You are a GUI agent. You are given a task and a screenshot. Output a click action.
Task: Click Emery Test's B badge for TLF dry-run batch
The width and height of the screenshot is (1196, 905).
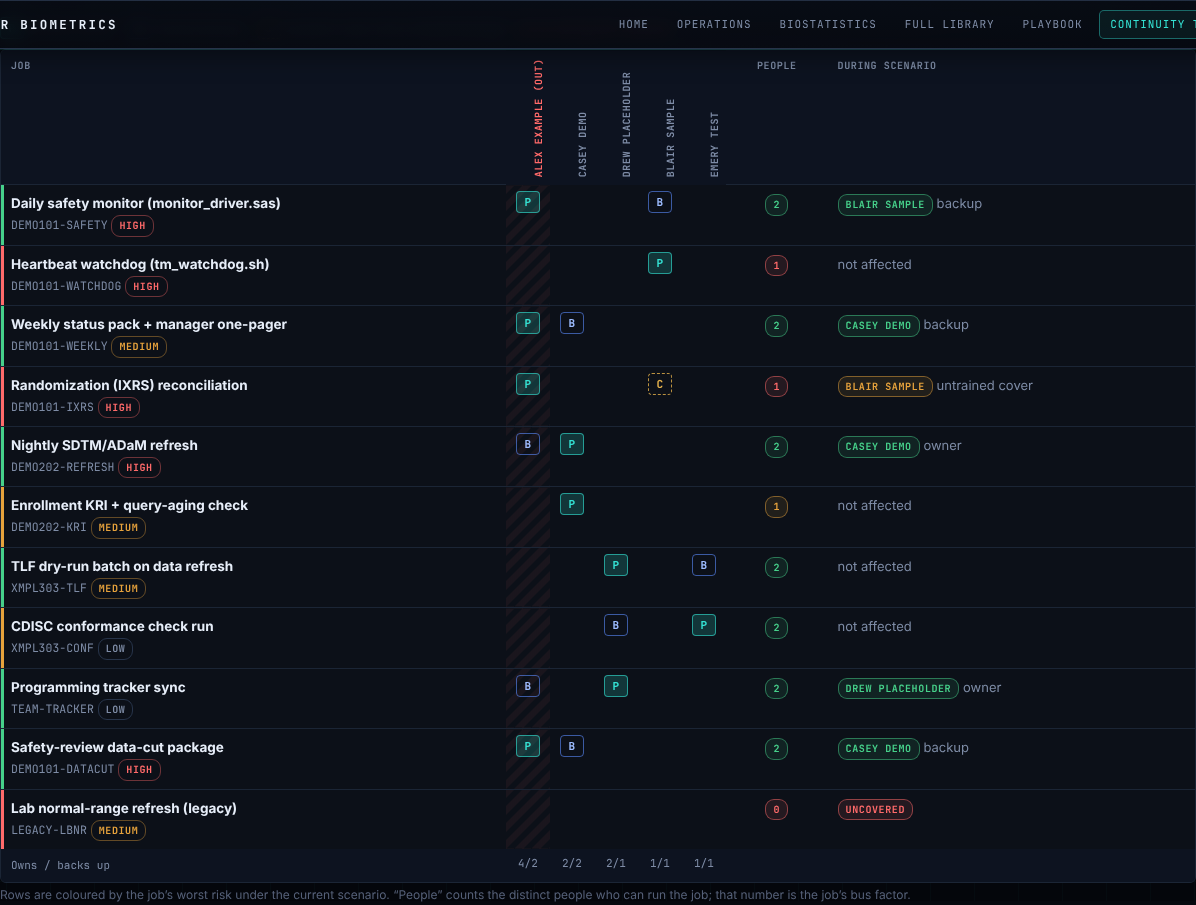tap(704, 565)
